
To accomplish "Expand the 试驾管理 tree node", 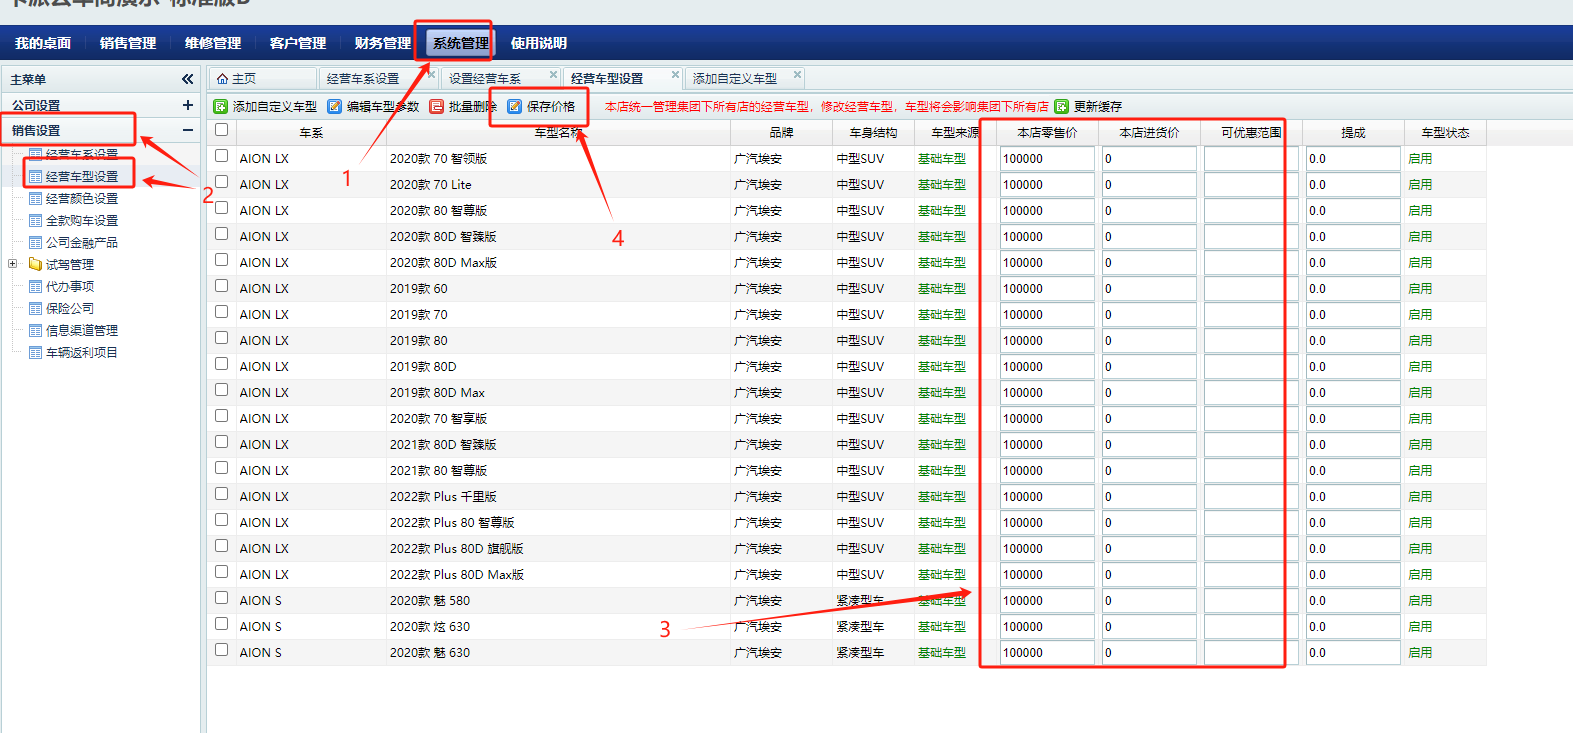I will [12, 264].
